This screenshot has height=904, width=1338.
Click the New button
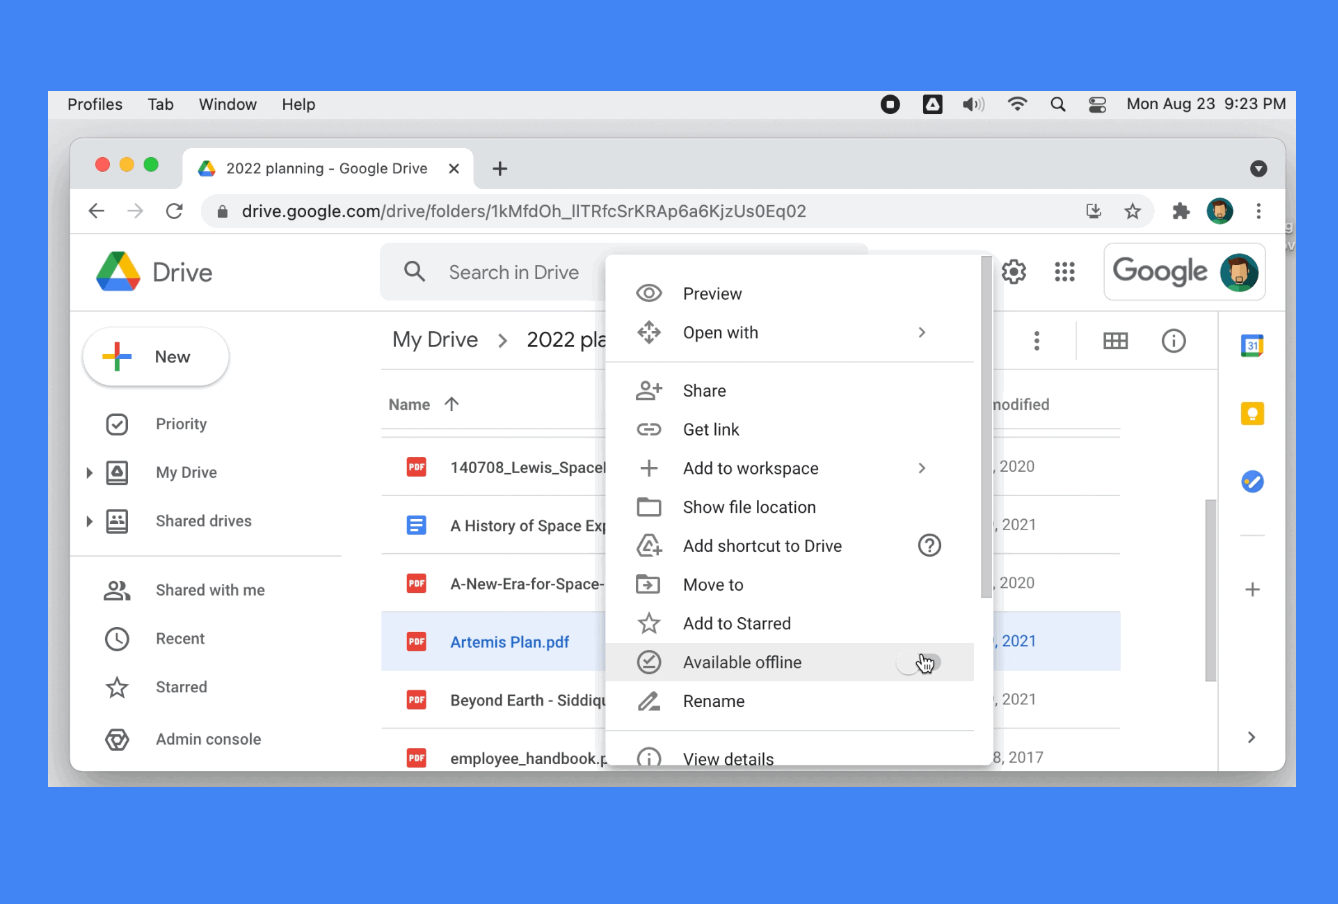coord(156,357)
